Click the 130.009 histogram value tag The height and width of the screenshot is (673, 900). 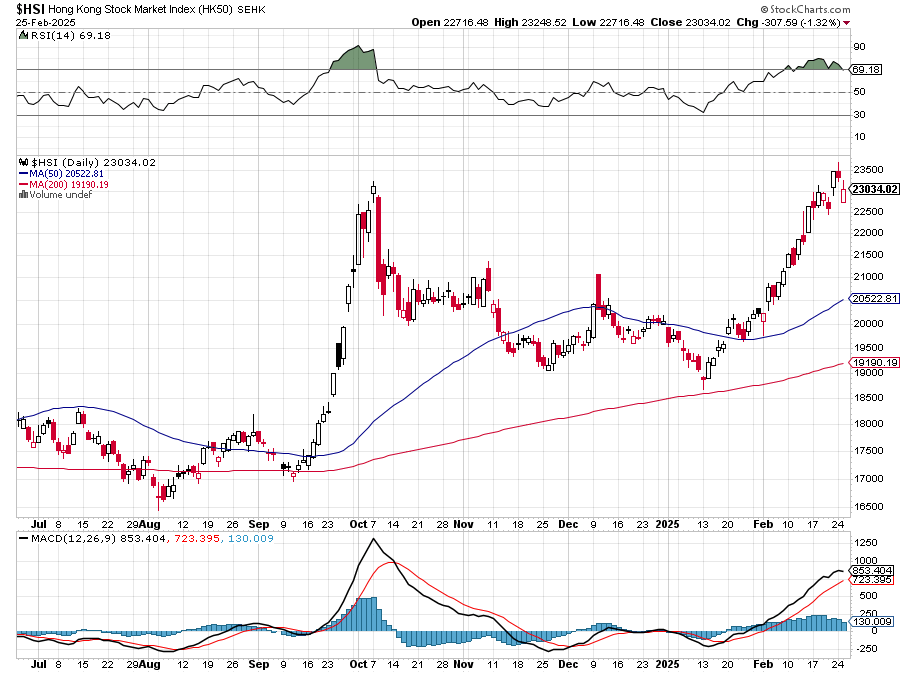click(867, 623)
